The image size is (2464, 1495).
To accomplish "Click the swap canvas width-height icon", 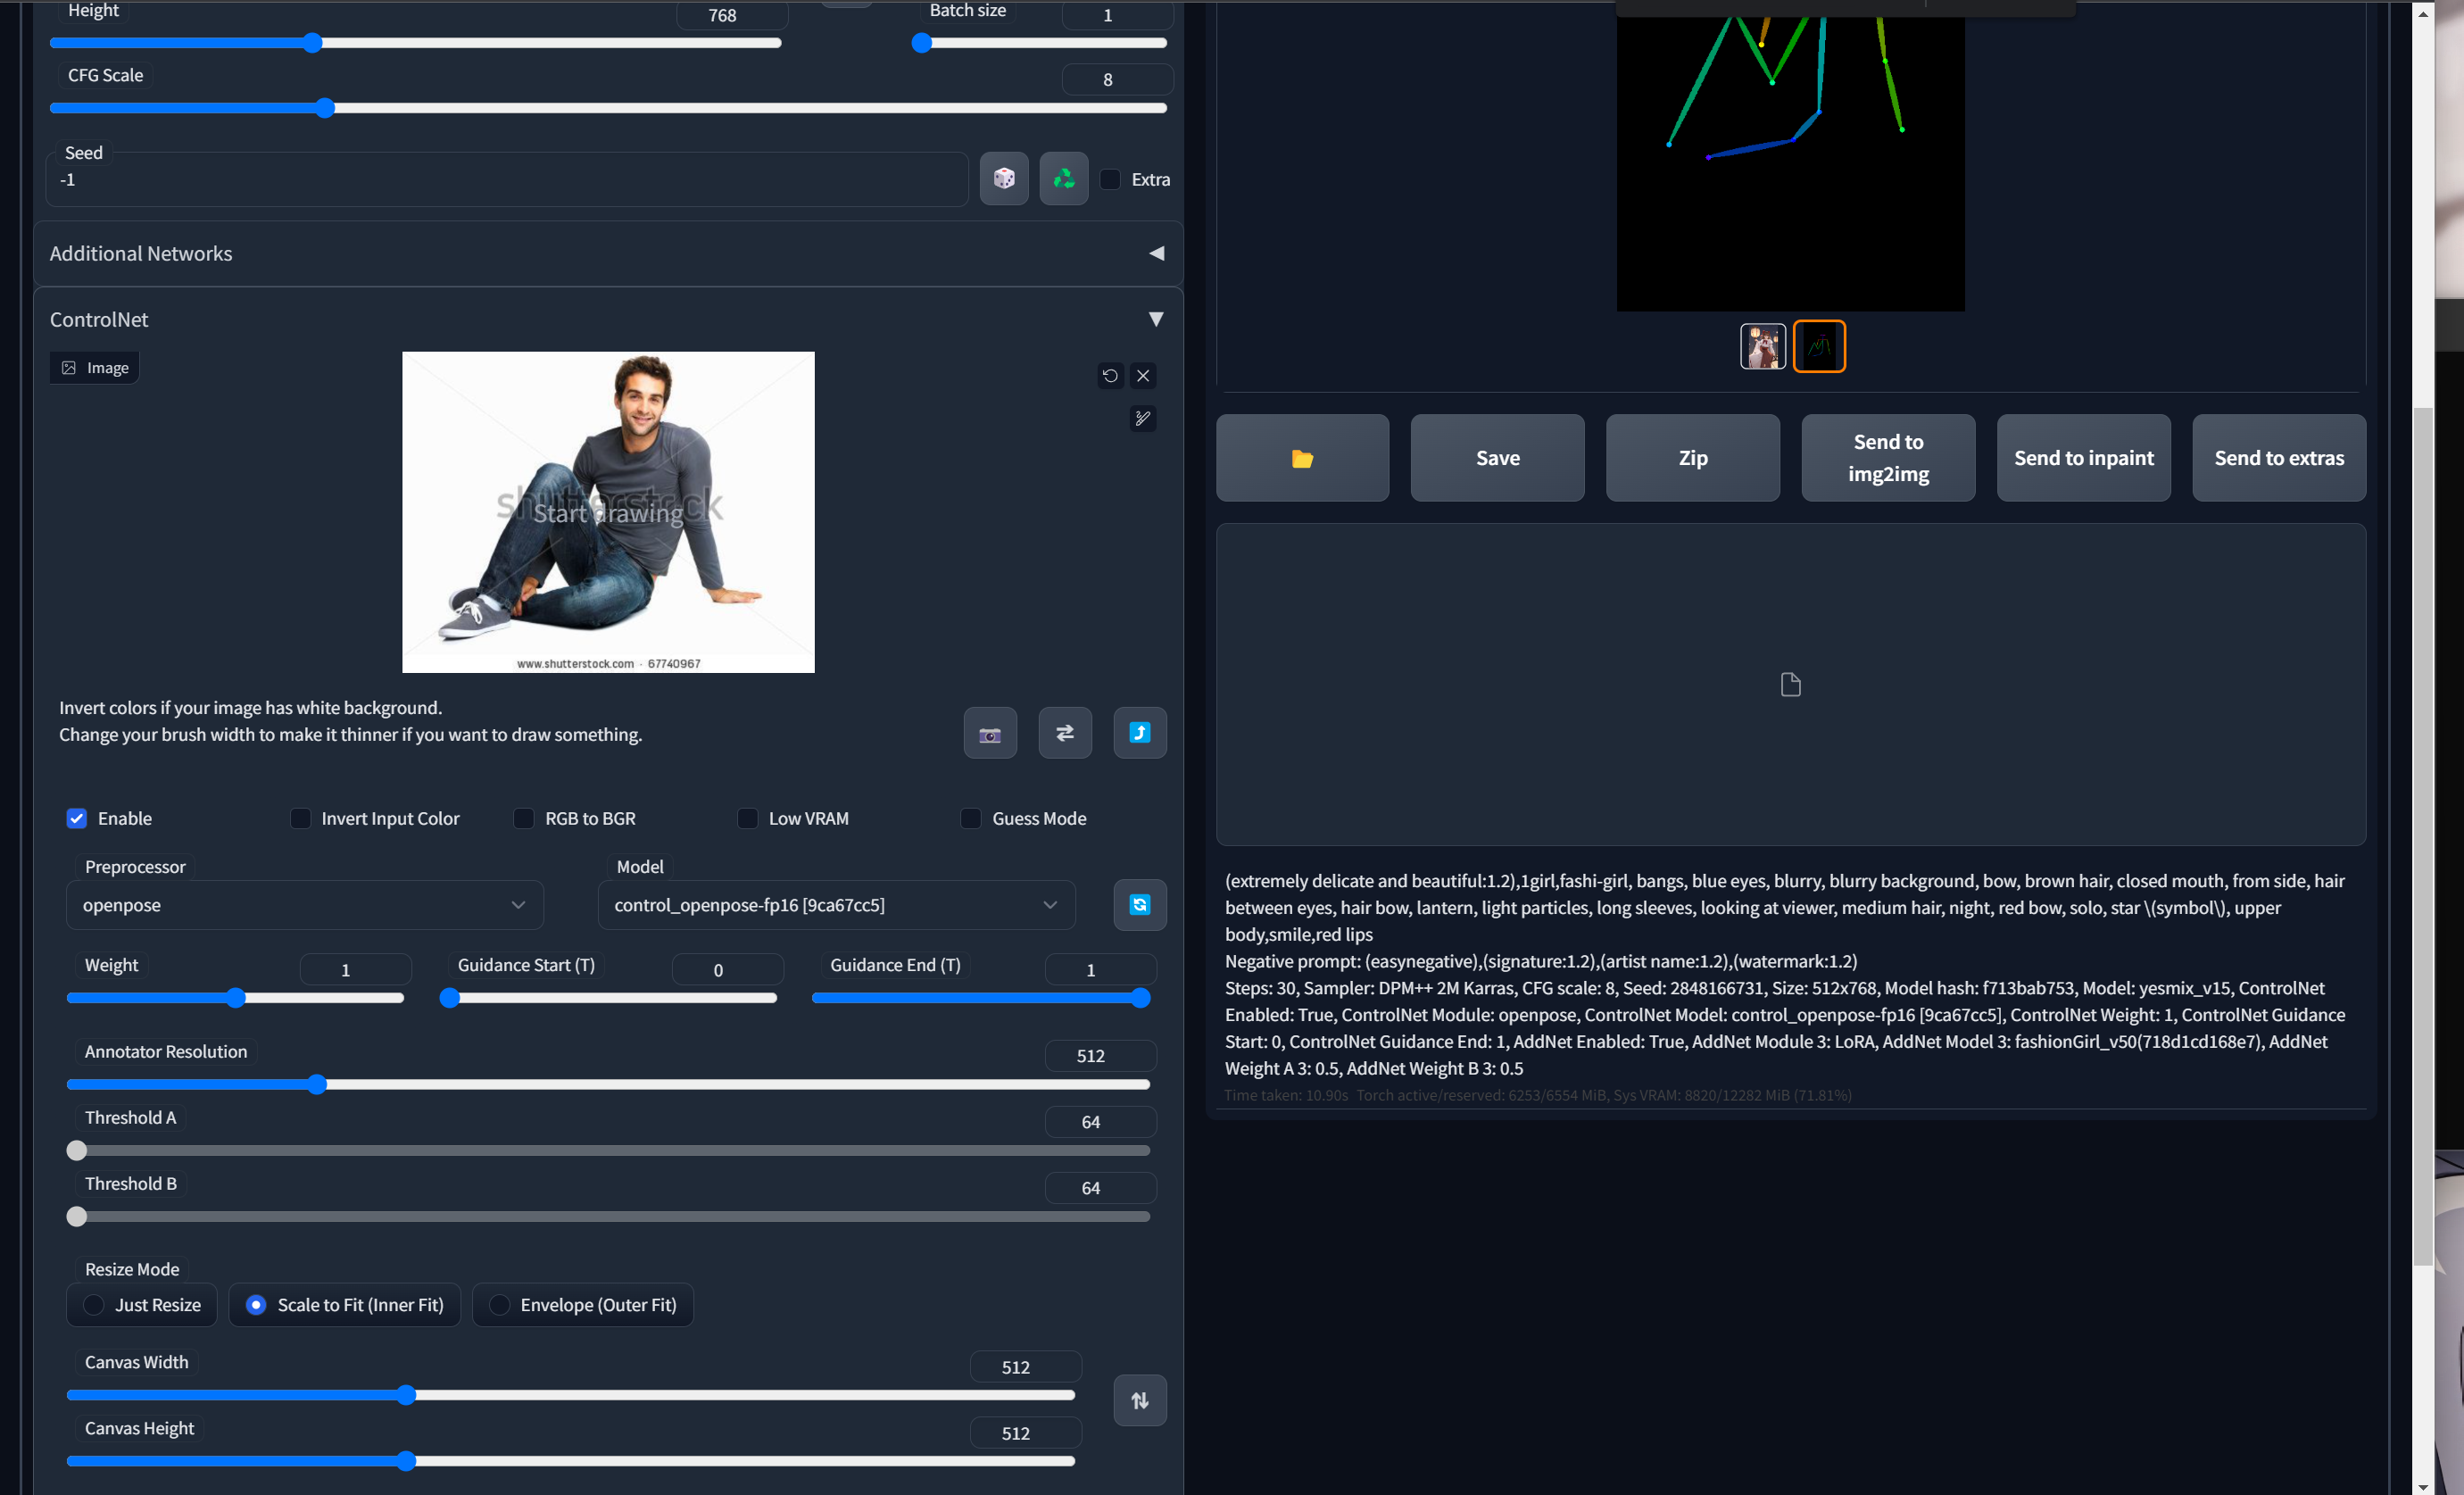I will click(x=1139, y=1400).
